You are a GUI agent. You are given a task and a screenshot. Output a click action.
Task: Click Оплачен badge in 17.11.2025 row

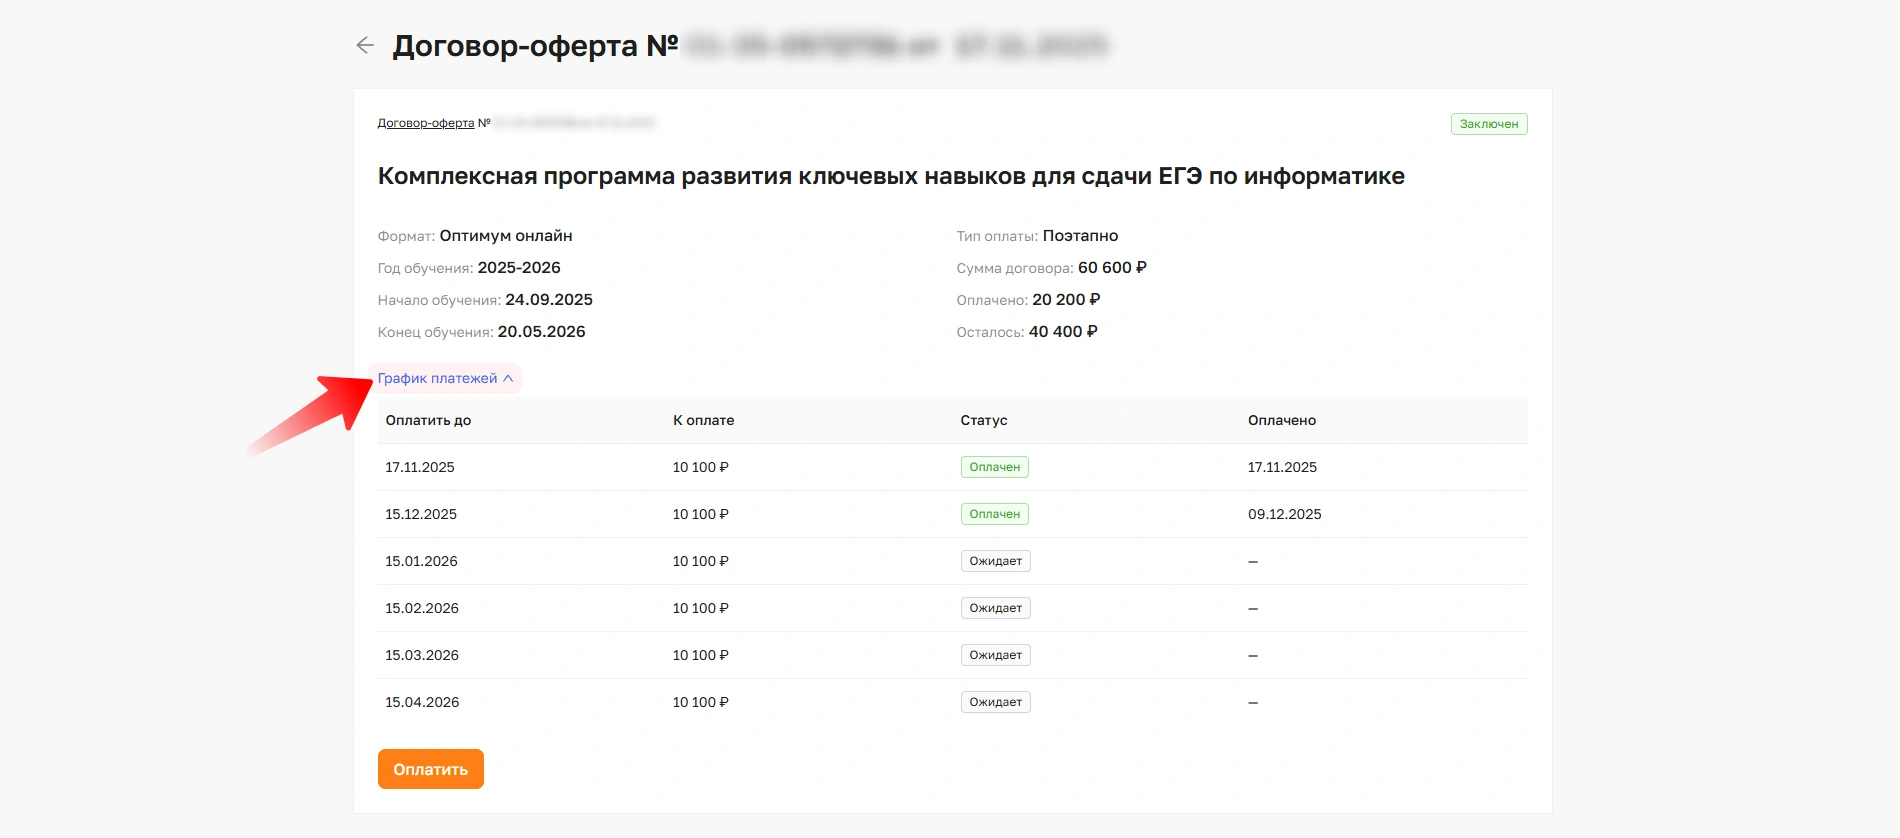tap(994, 467)
